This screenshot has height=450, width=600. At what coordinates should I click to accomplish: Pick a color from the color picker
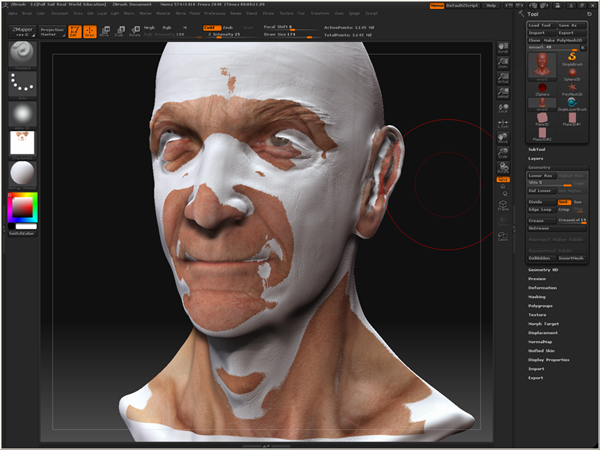pos(20,208)
